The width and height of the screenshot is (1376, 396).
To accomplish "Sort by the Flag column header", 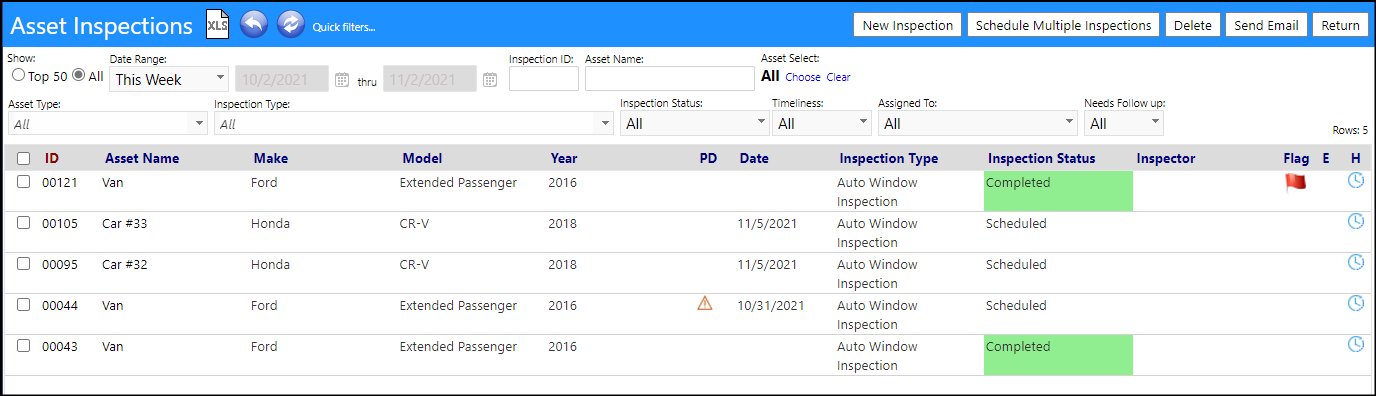I will (1296, 158).
